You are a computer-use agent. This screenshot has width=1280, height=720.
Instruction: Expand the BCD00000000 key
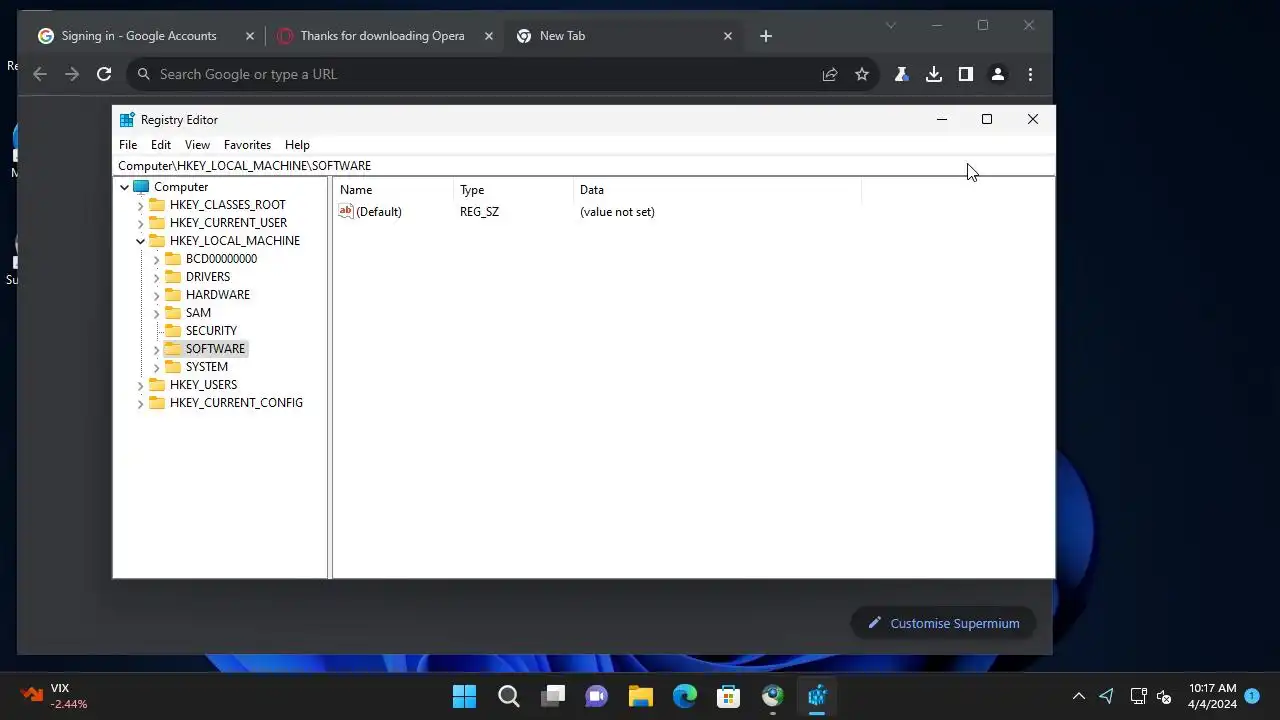[x=157, y=259]
